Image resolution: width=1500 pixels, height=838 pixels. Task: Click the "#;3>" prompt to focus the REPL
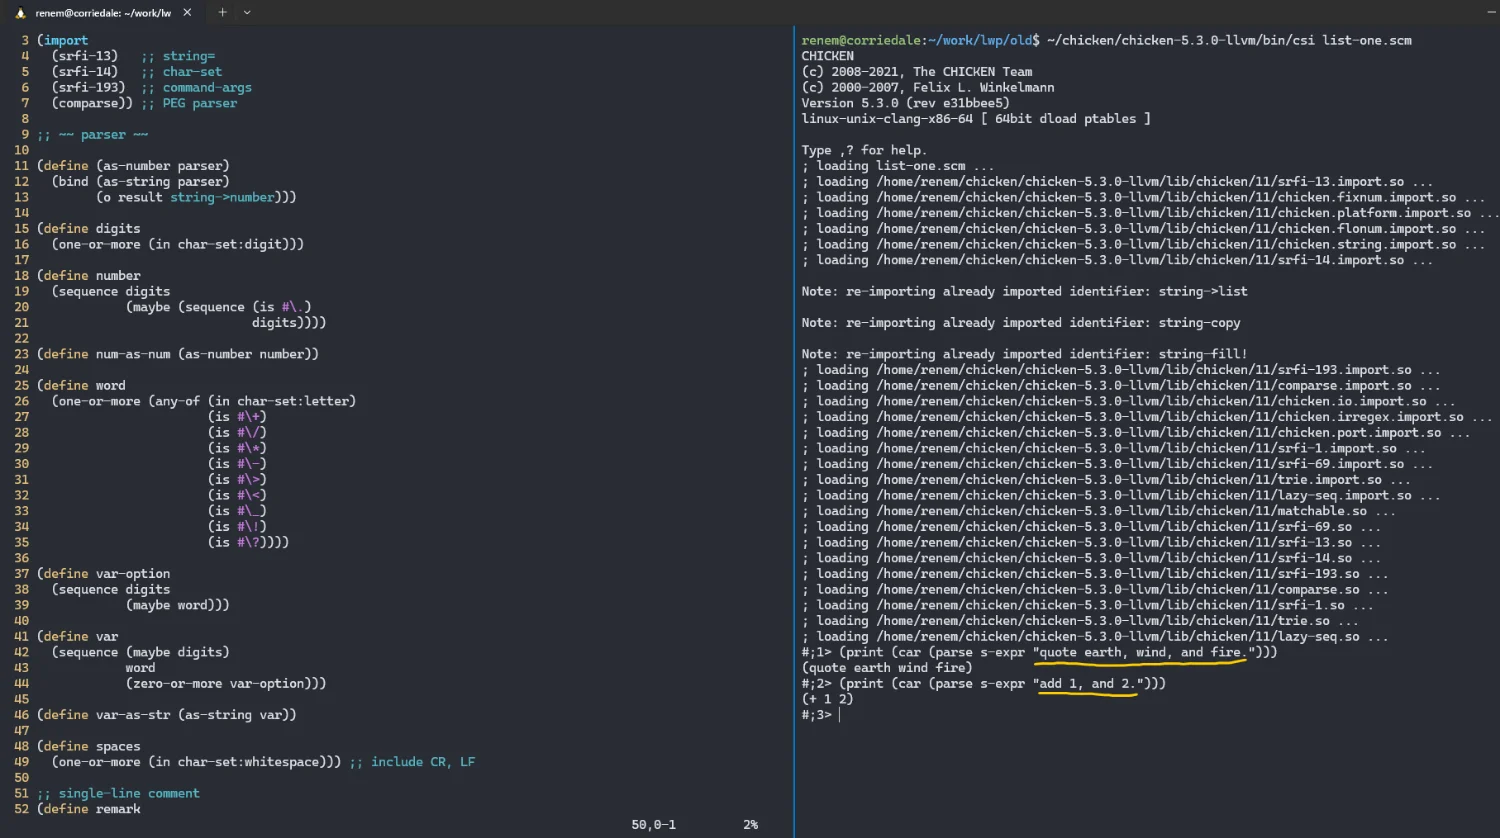coord(816,715)
